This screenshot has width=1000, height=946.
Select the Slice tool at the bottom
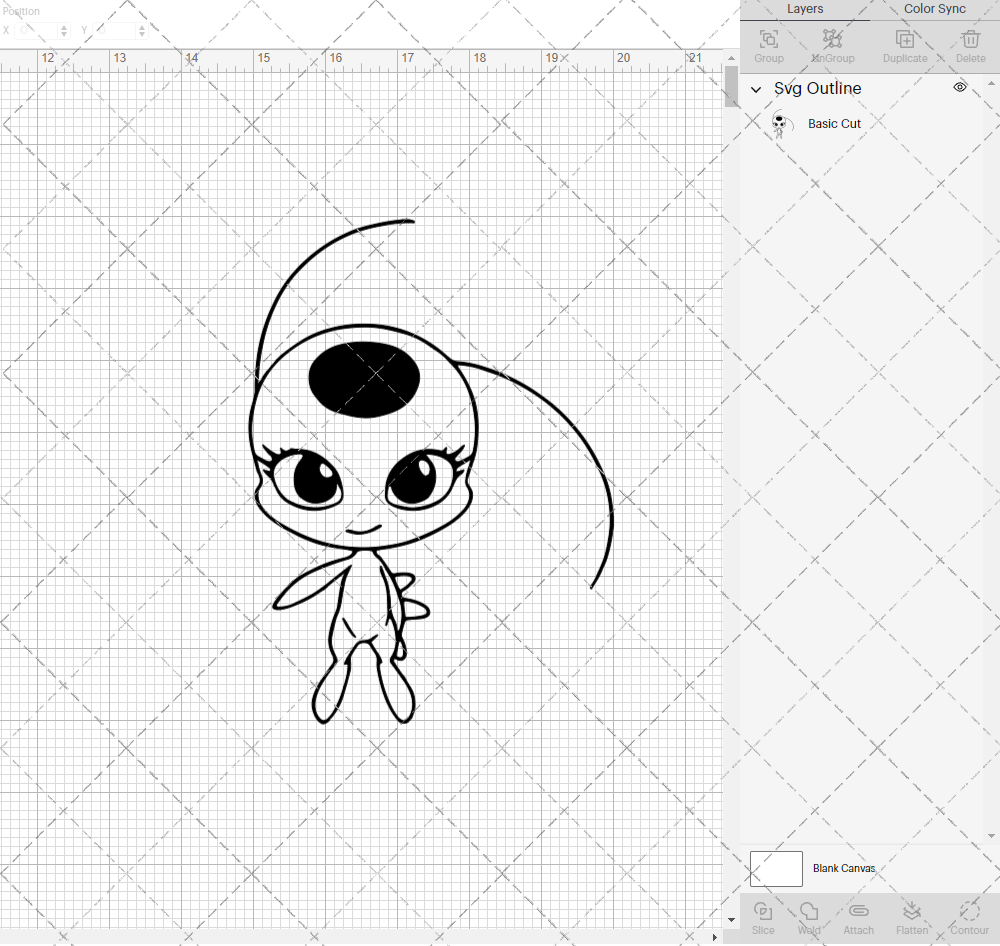pos(763,917)
